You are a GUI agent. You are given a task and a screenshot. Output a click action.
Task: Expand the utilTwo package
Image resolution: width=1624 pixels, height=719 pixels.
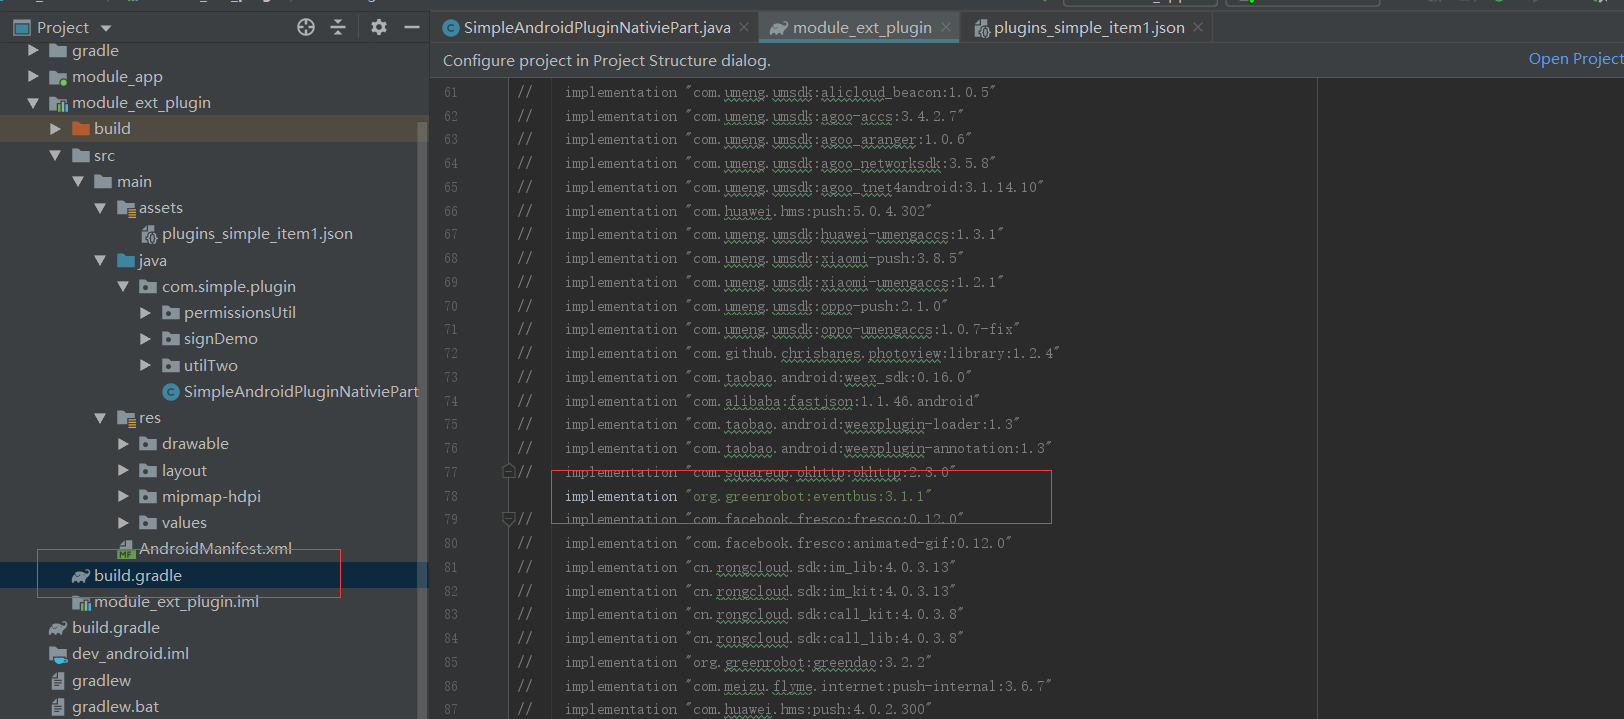coord(145,365)
